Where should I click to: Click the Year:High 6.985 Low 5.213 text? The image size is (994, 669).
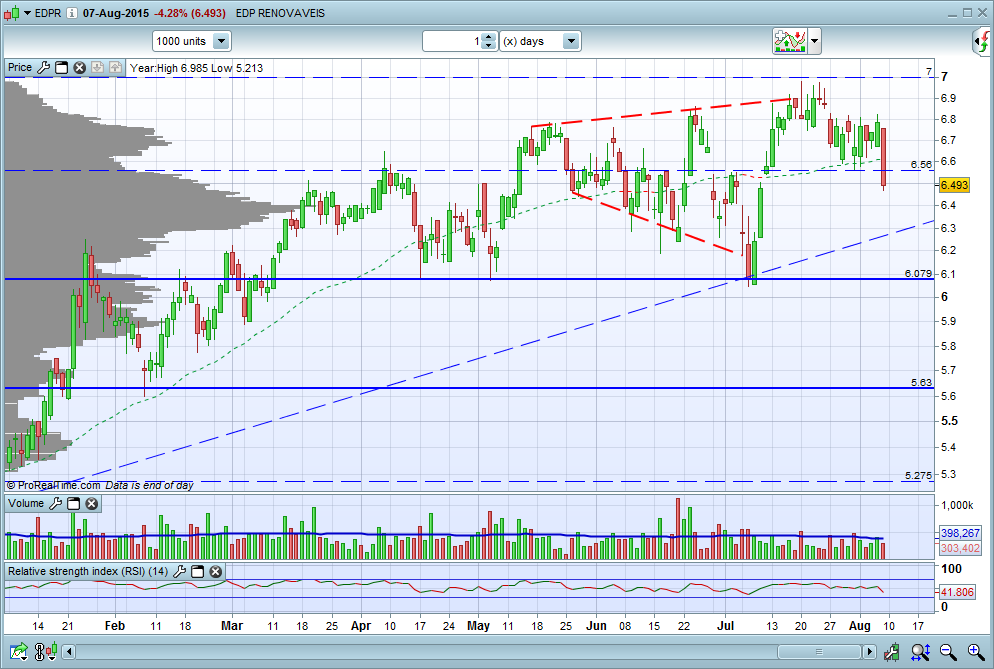click(x=197, y=68)
